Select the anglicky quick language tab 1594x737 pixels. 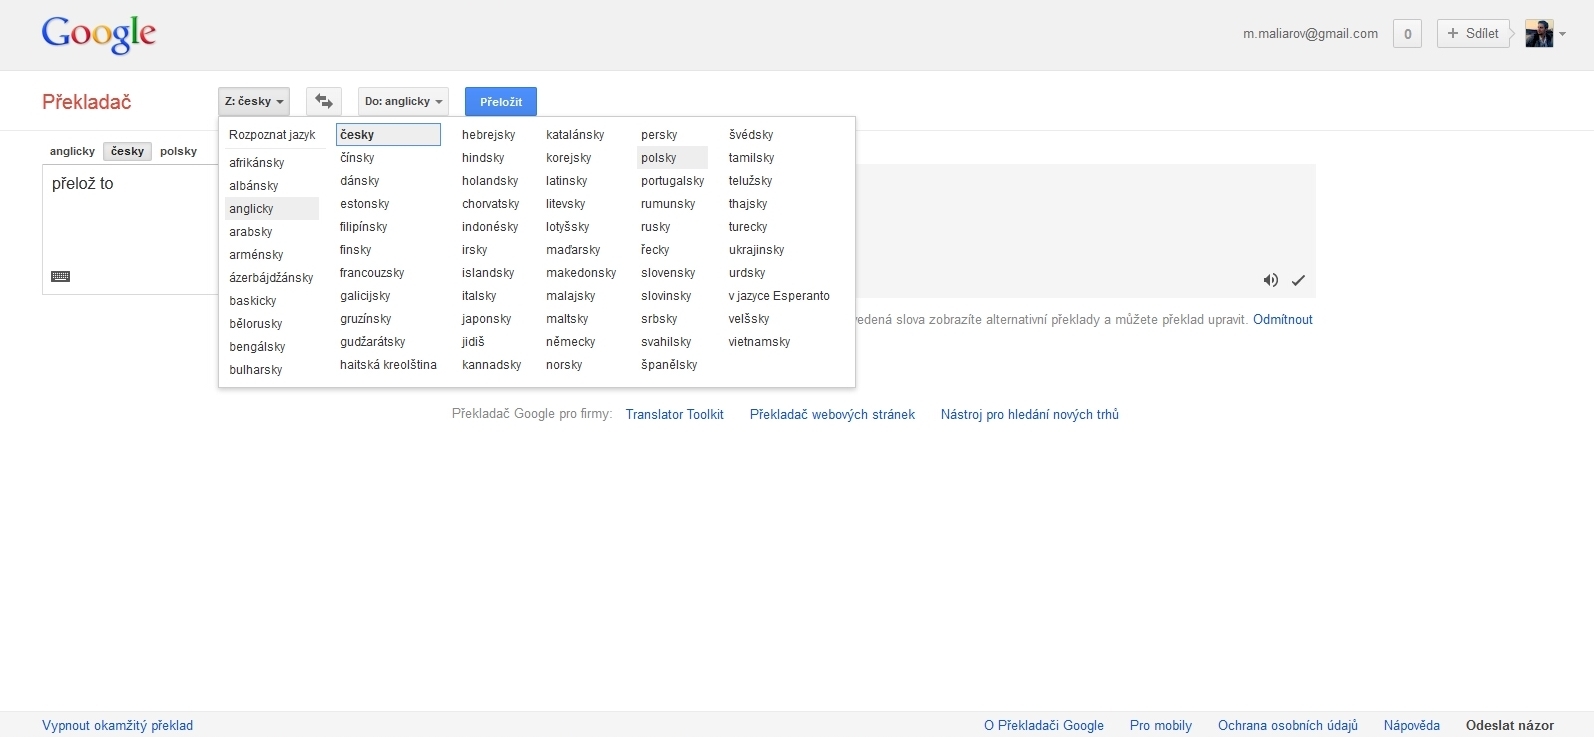[x=72, y=151]
